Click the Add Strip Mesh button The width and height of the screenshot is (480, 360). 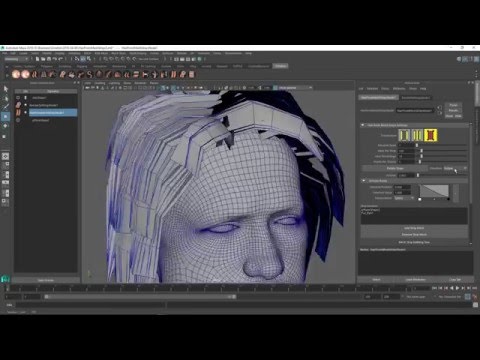(x=414, y=228)
